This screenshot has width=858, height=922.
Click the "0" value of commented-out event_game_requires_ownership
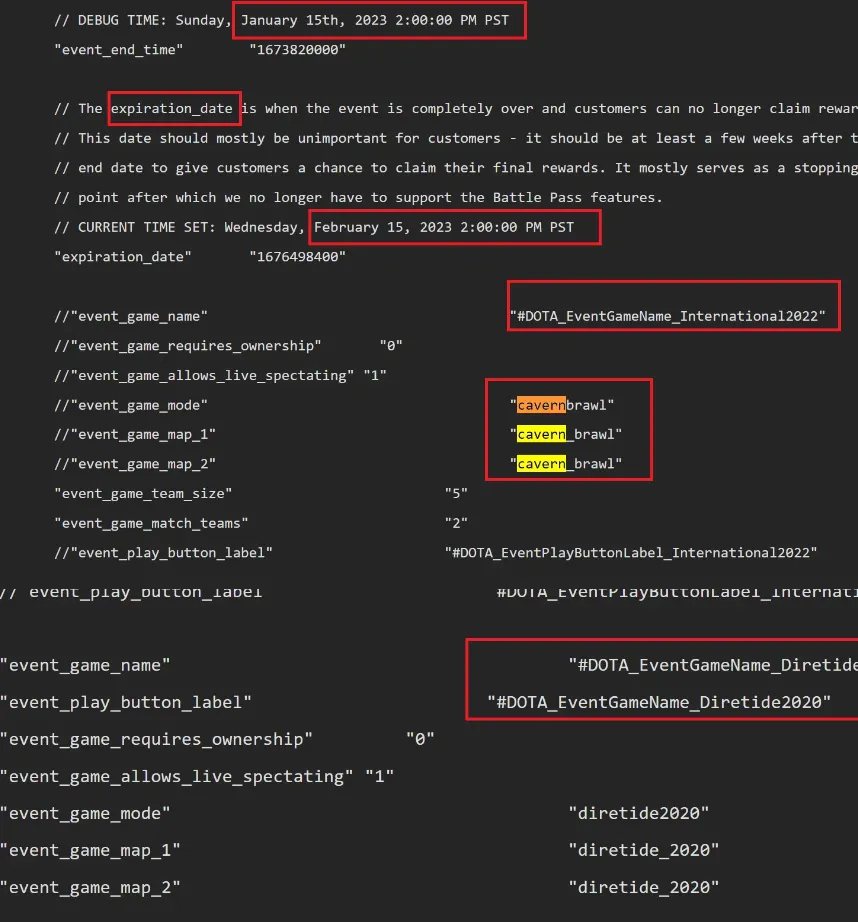(x=391, y=346)
